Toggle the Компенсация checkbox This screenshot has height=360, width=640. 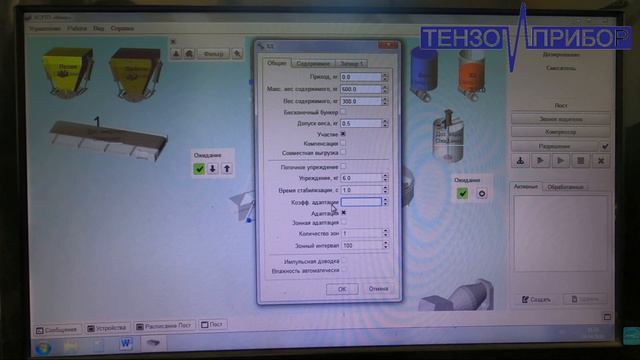pos(343,143)
